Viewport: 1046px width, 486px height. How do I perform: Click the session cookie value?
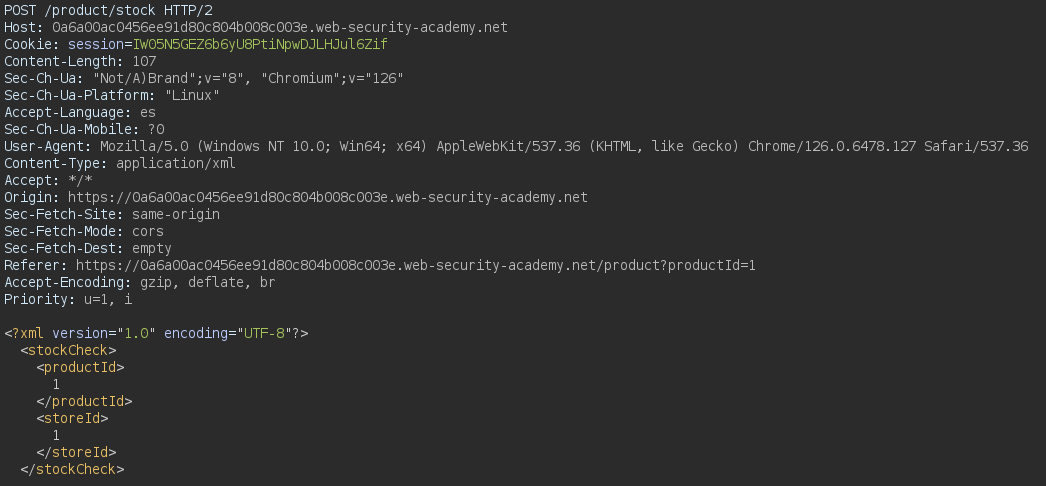(260, 44)
